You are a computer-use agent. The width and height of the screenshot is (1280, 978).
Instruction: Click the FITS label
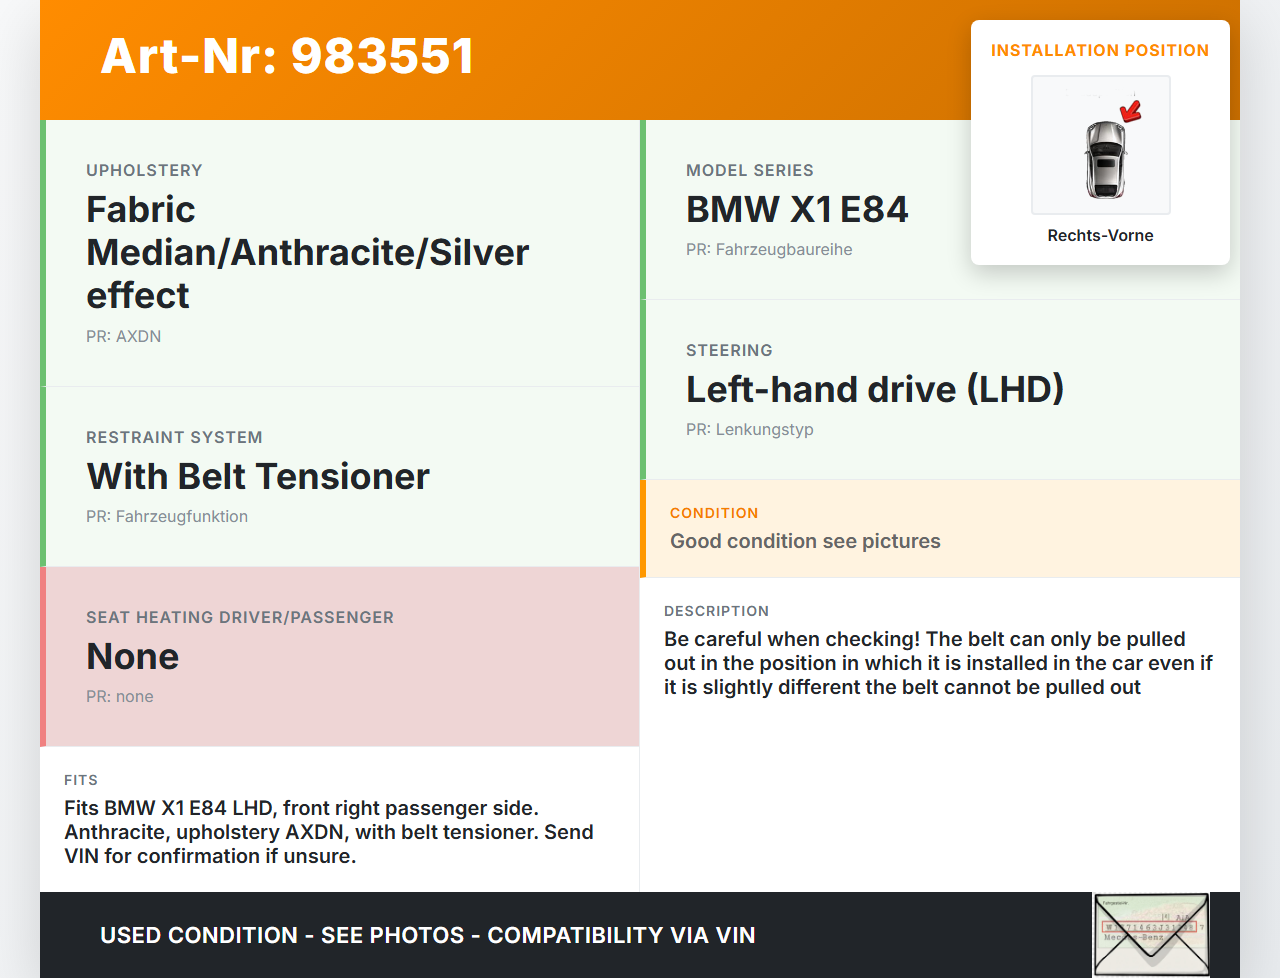click(x=81, y=780)
